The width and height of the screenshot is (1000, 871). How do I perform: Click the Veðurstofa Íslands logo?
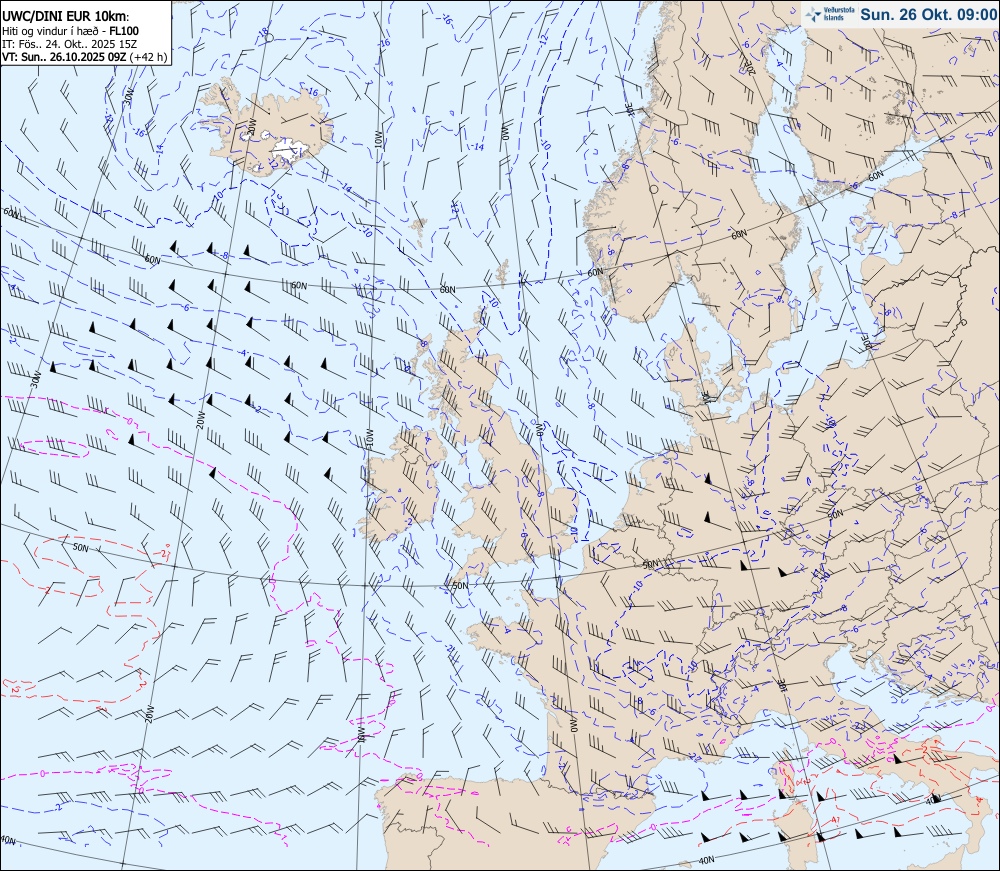coord(829,14)
